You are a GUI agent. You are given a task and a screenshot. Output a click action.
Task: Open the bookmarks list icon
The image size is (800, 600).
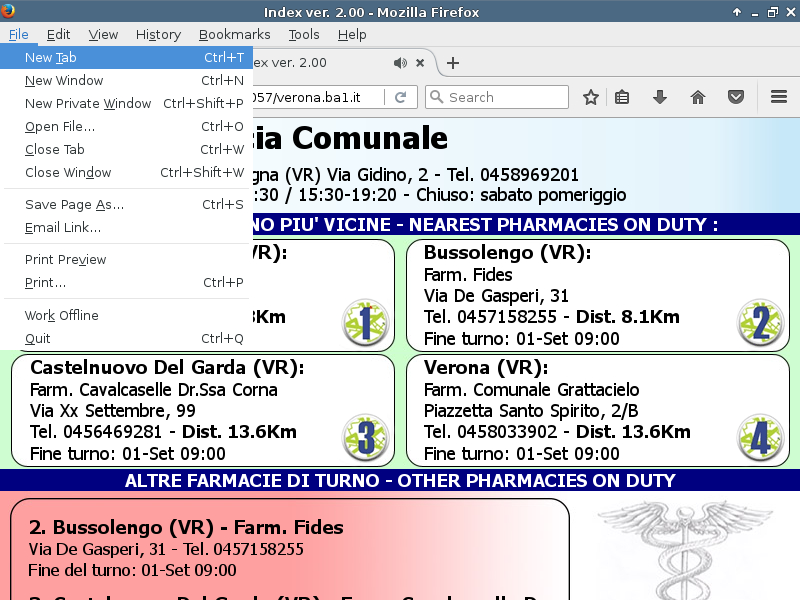[622, 97]
